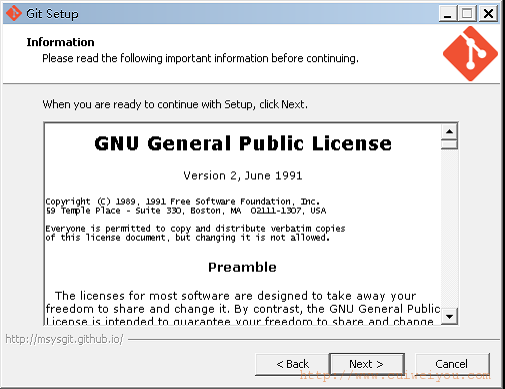
Task: Click the license scrollbar thumb
Action: click(449, 144)
